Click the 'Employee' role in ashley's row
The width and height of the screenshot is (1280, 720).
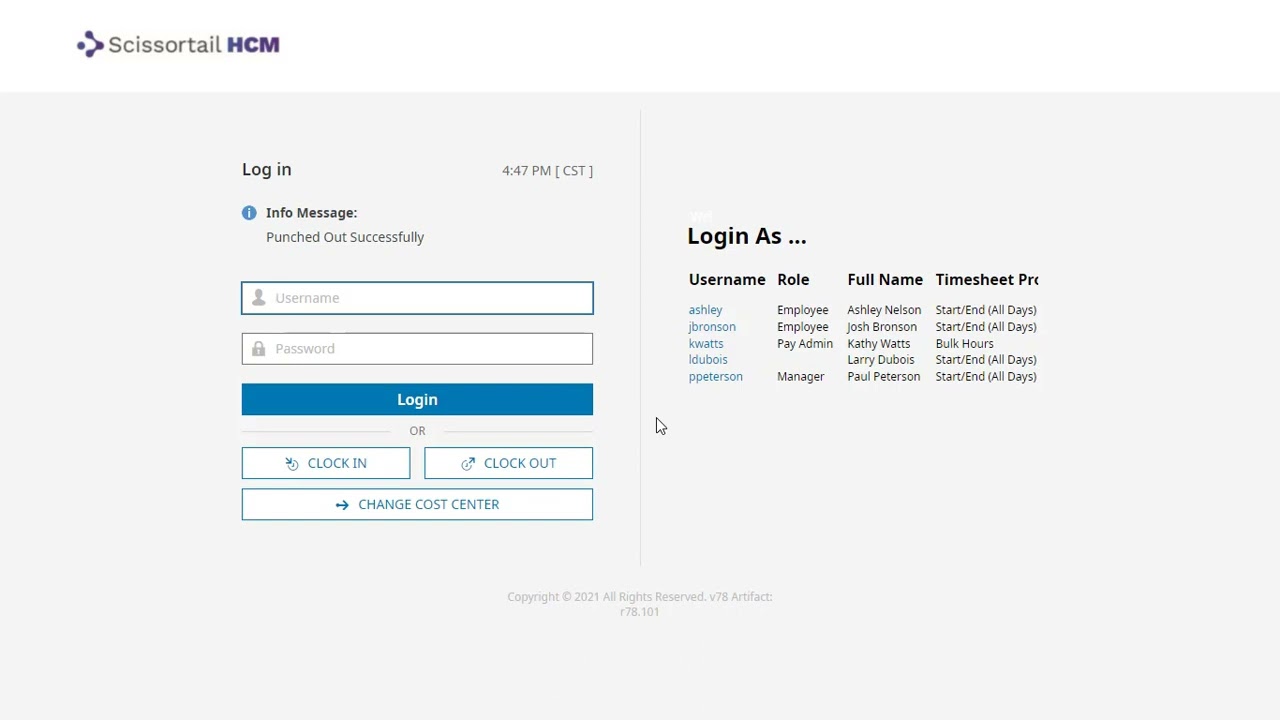pos(803,310)
